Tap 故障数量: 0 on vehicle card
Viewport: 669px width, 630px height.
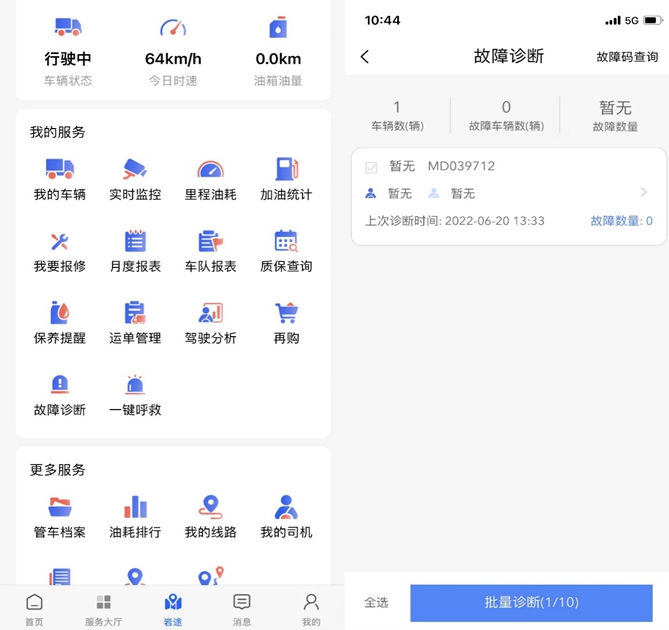(x=621, y=221)
